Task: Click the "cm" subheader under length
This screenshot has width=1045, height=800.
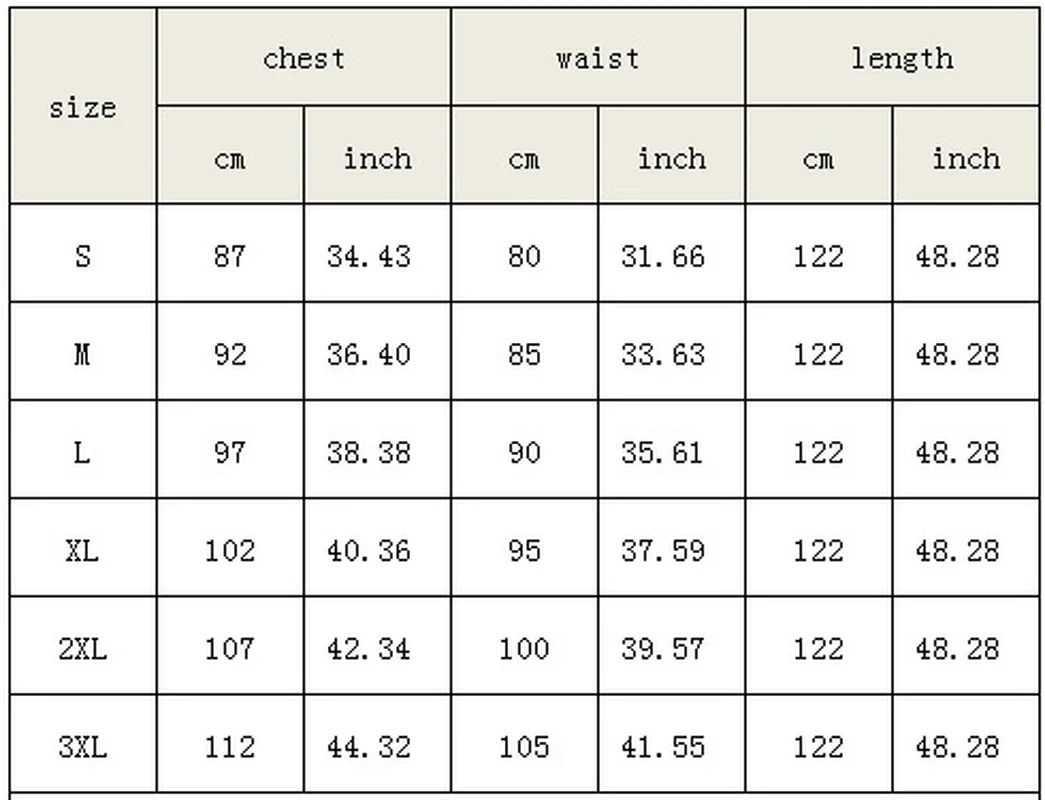Action: (x=818, y=158)
